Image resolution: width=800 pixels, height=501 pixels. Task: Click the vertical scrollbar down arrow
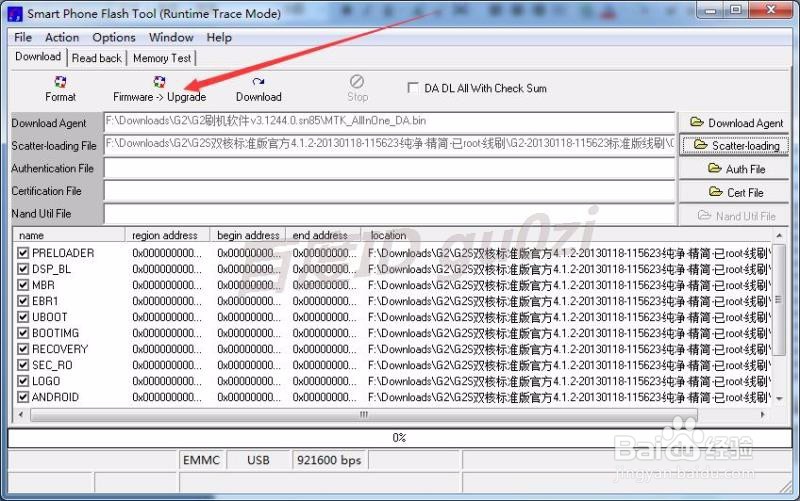click(779, 399)
